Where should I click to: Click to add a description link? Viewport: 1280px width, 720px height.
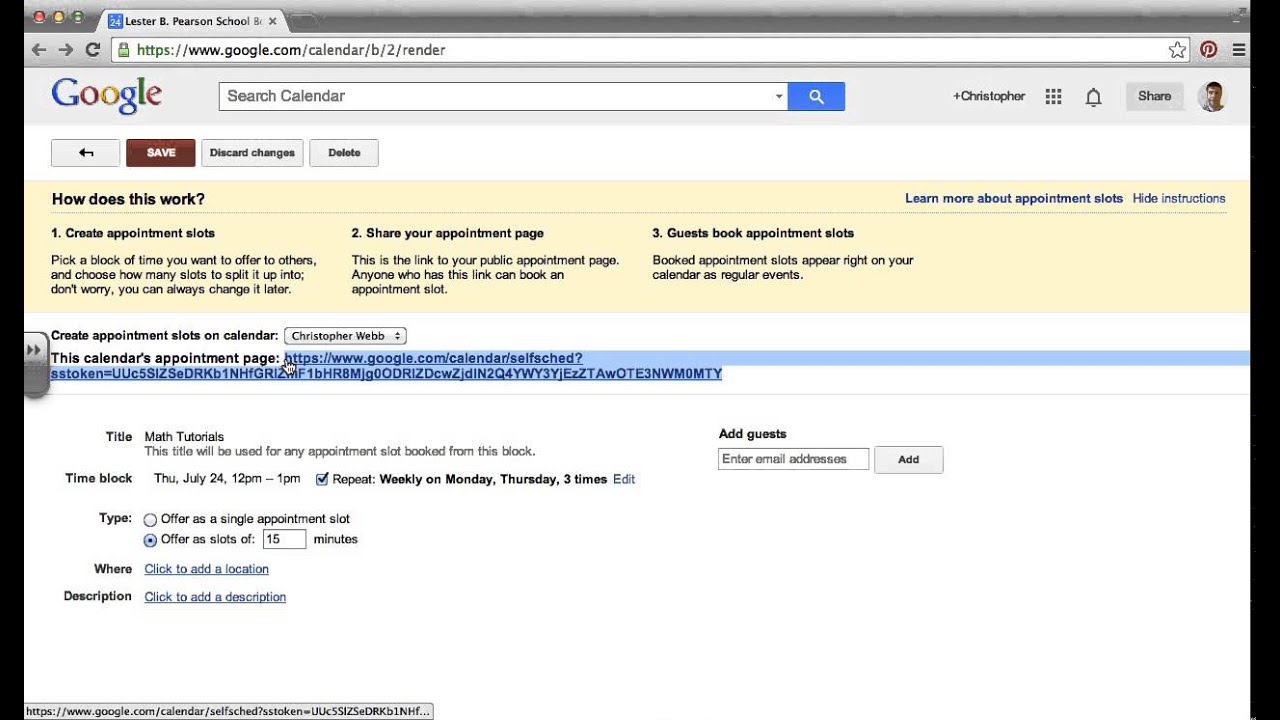pos(215,597)
